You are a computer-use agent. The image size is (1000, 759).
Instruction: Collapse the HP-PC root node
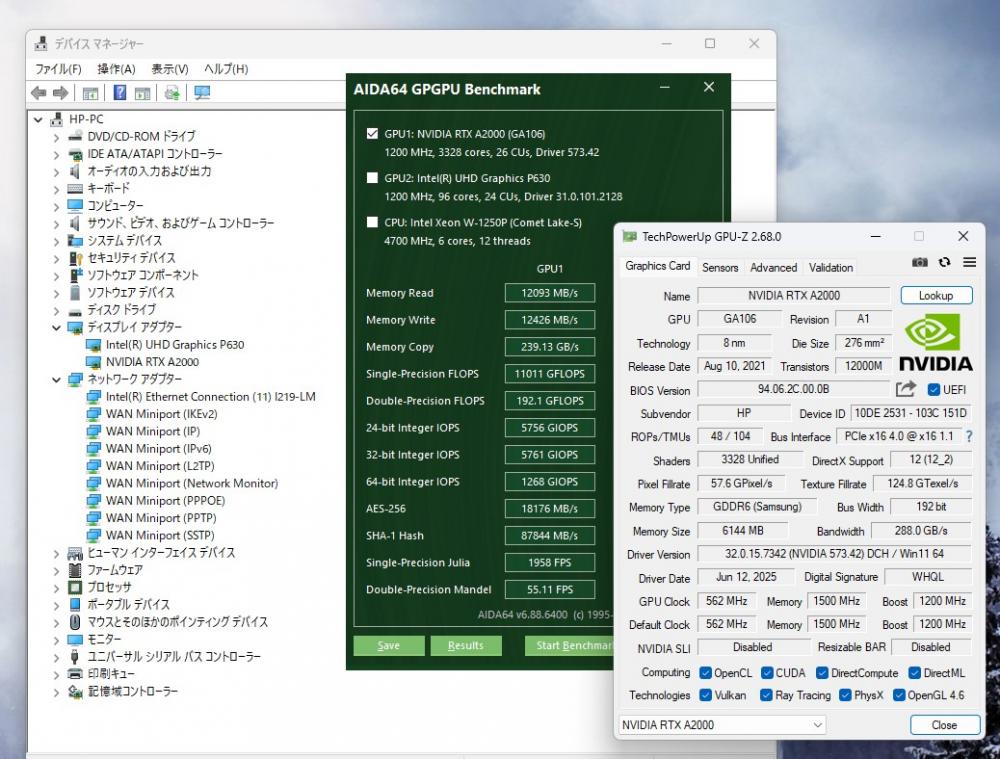pos(38,119)
